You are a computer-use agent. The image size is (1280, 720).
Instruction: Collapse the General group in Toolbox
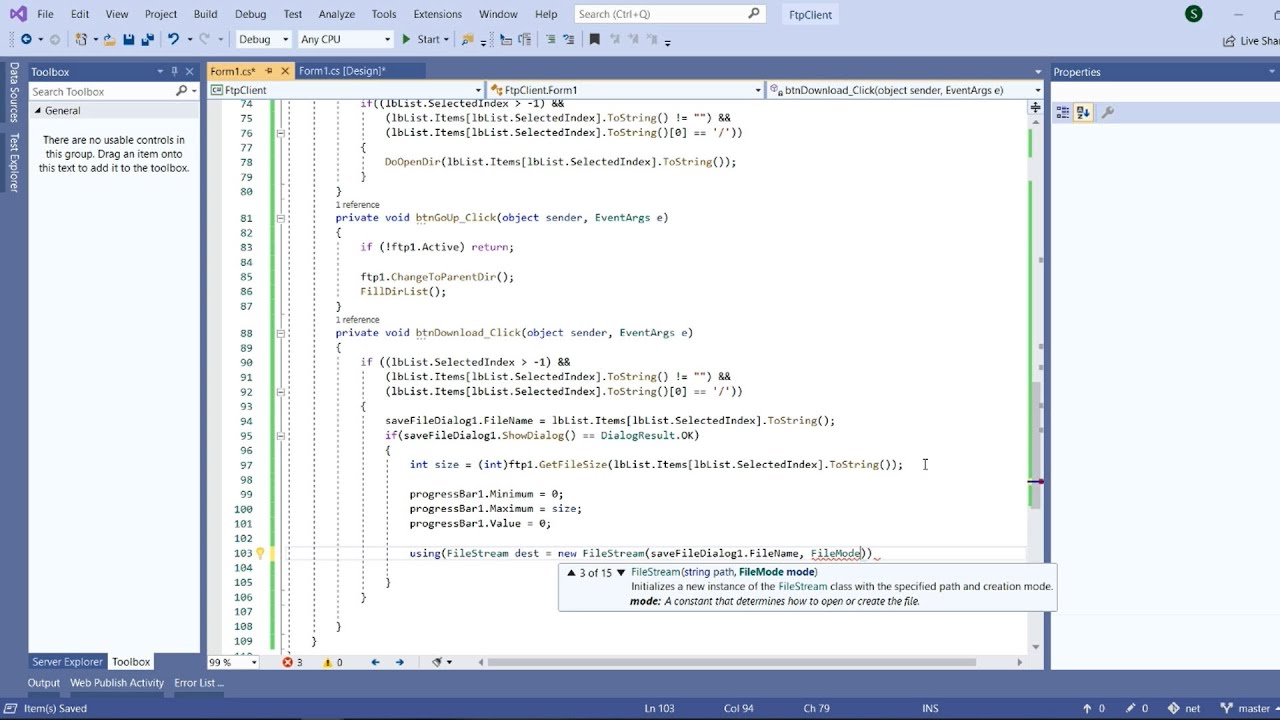coord(38,111)
